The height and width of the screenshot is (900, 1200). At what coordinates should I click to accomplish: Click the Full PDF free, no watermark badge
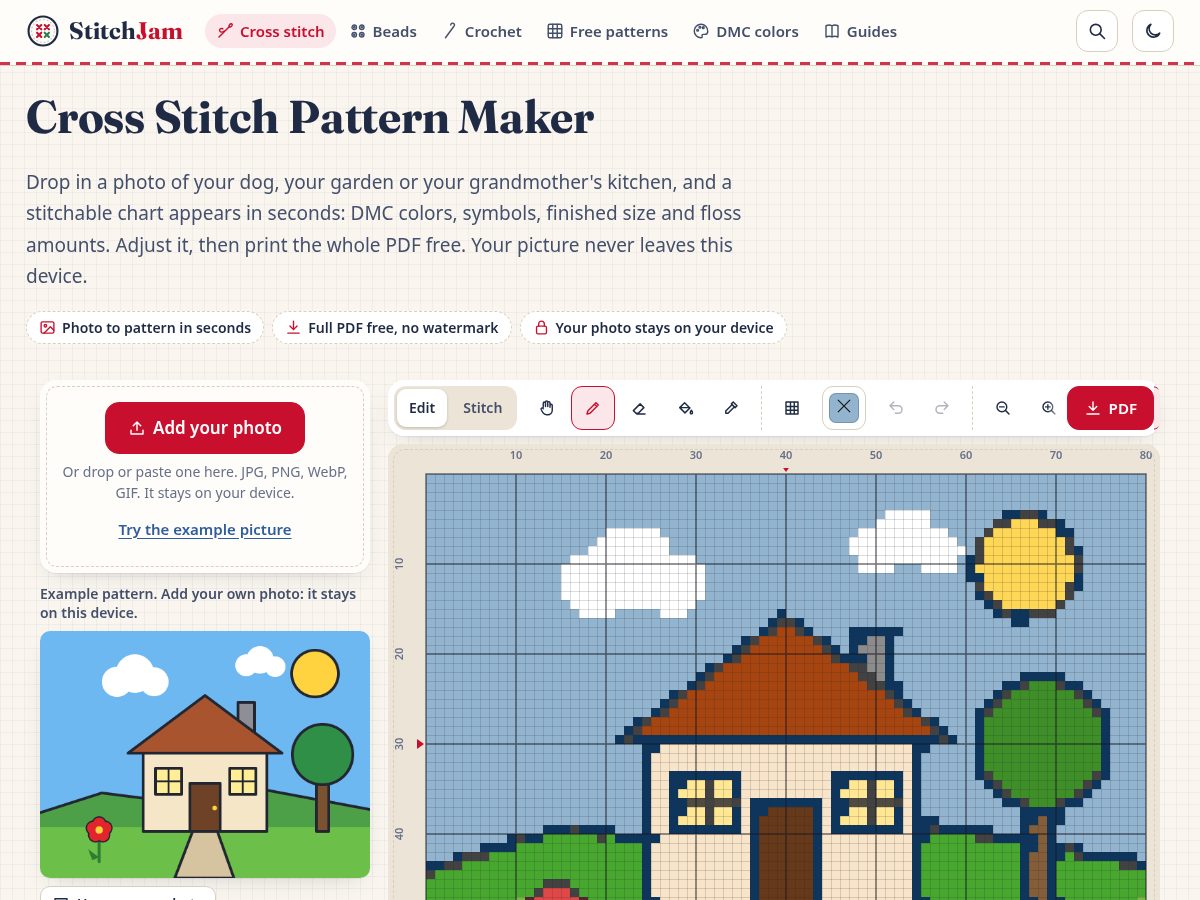click(392, 328)
